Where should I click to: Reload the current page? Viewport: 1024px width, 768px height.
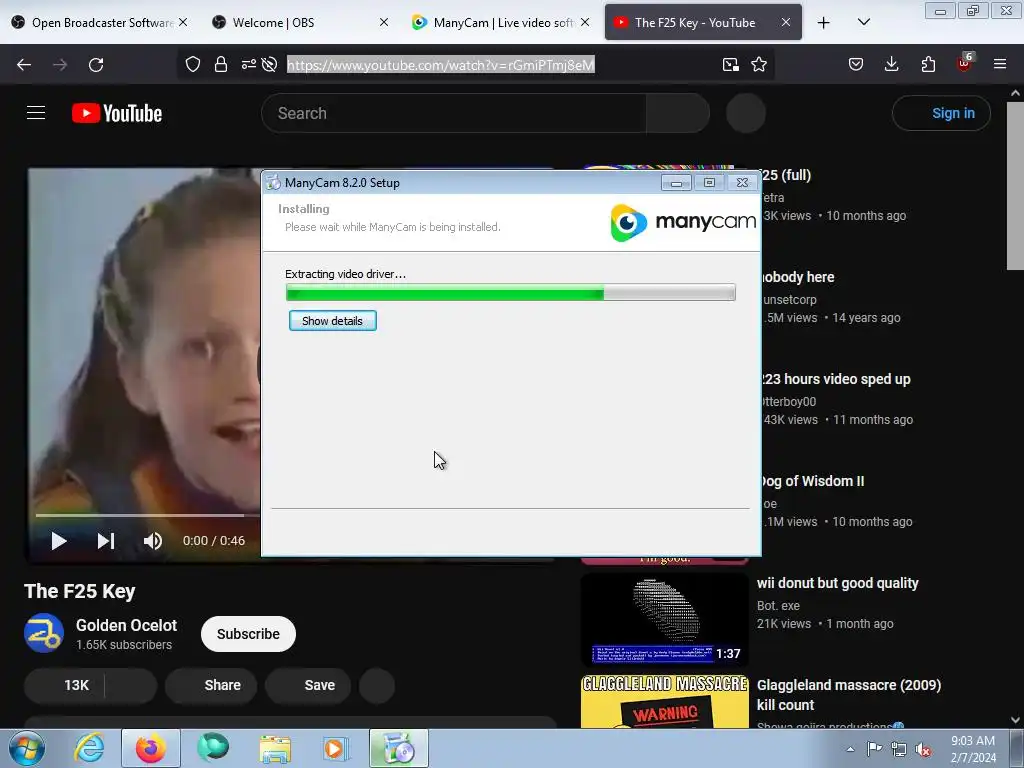click(x=96, y=65)
